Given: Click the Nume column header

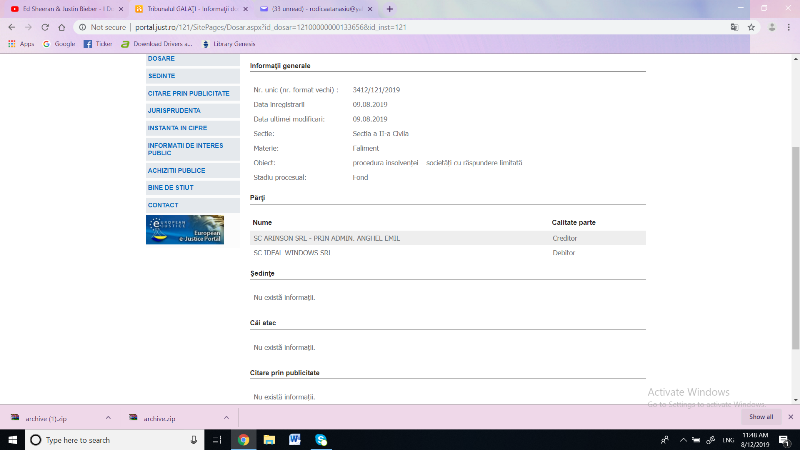Looking at the screenshot, I should click(x=262, y=222).
